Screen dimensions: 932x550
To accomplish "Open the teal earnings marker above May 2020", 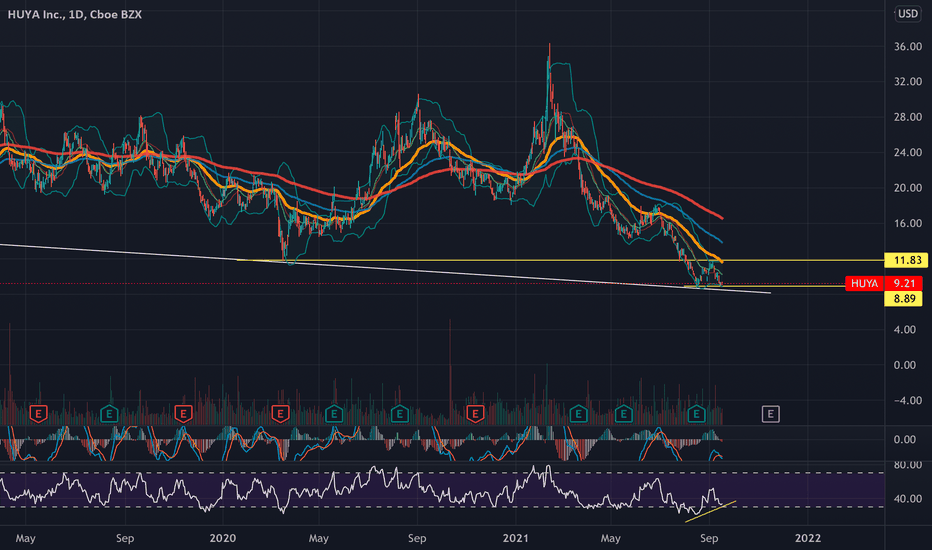I will click(x=334, y=413).
